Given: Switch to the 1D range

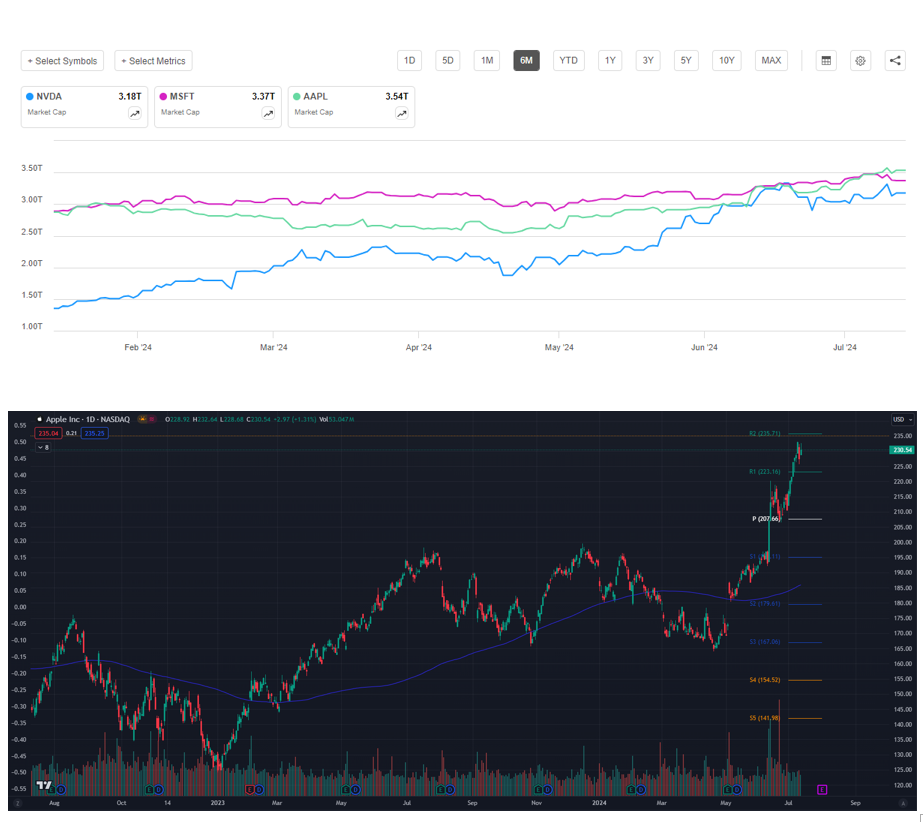Looking at the screenshot, I should tap(410, 61).
